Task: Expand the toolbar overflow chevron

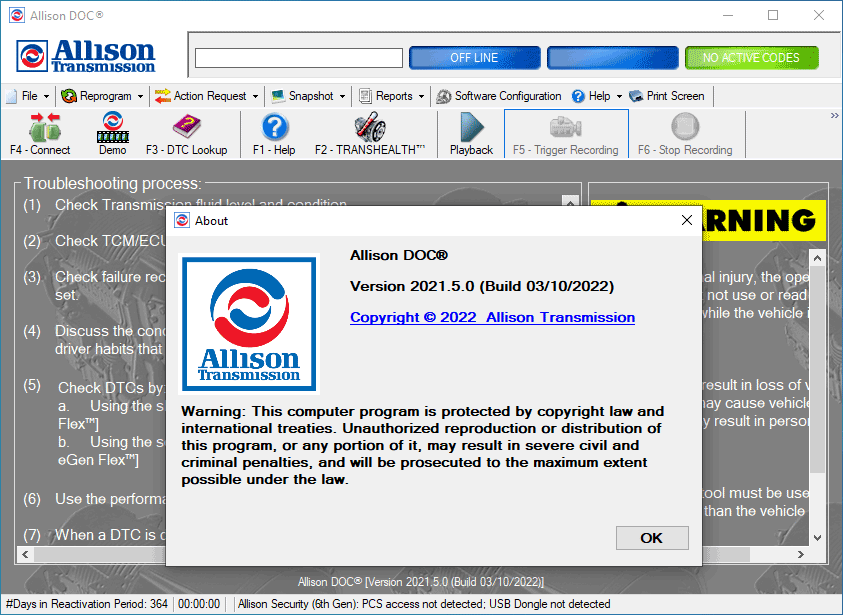Action: point(834,116)
